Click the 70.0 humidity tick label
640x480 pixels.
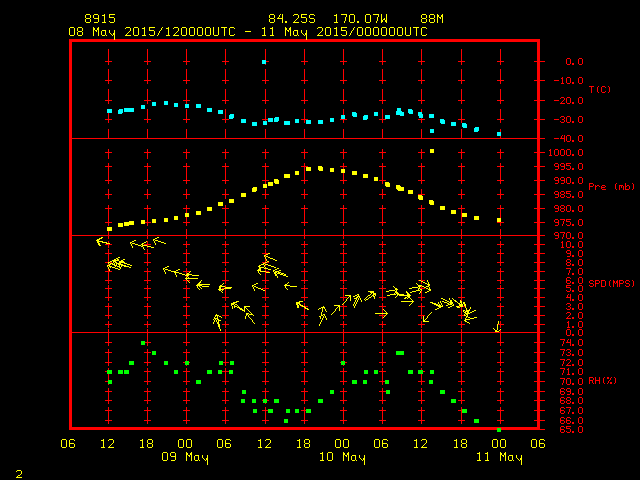click(571, 382)
